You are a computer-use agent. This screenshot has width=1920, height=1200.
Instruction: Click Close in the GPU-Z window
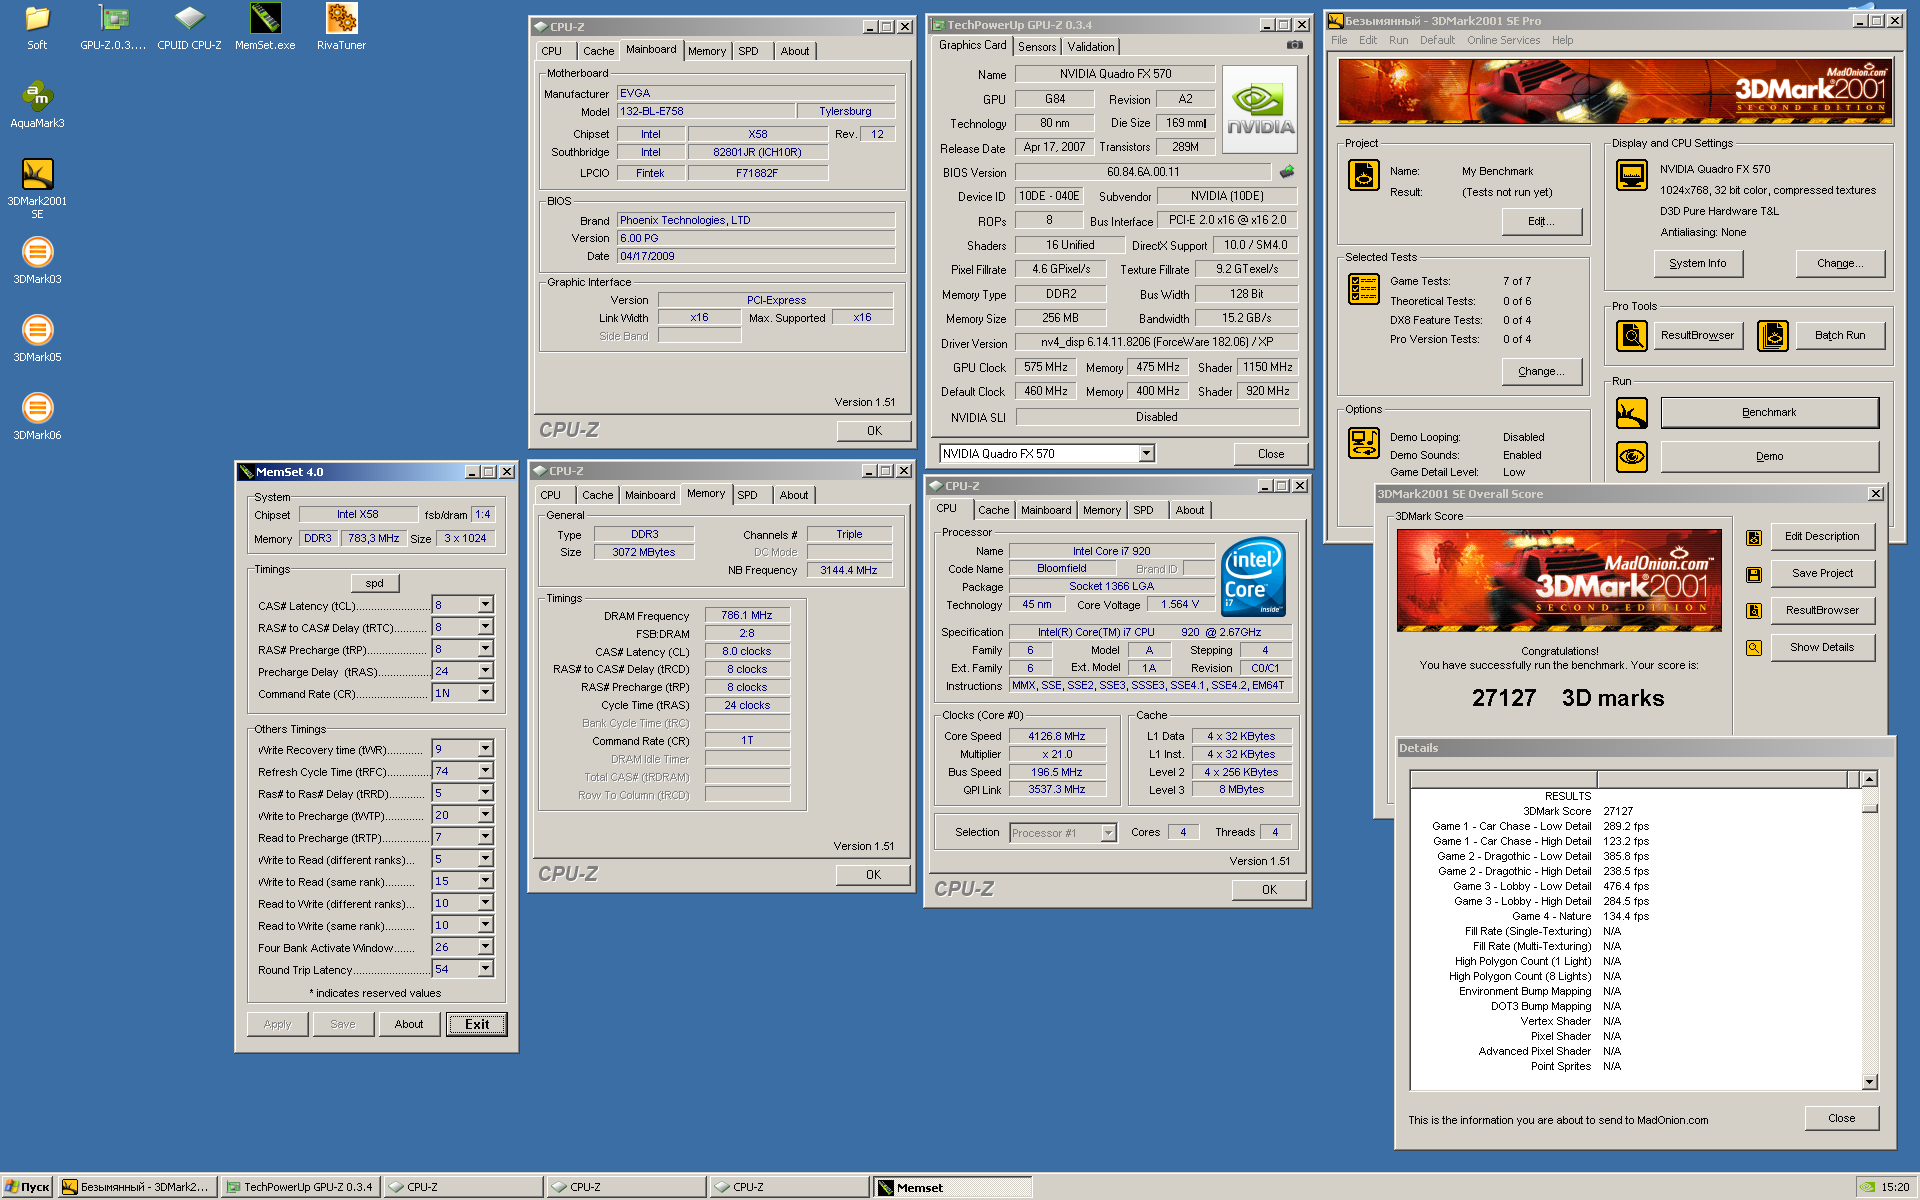pos(1271,454)
